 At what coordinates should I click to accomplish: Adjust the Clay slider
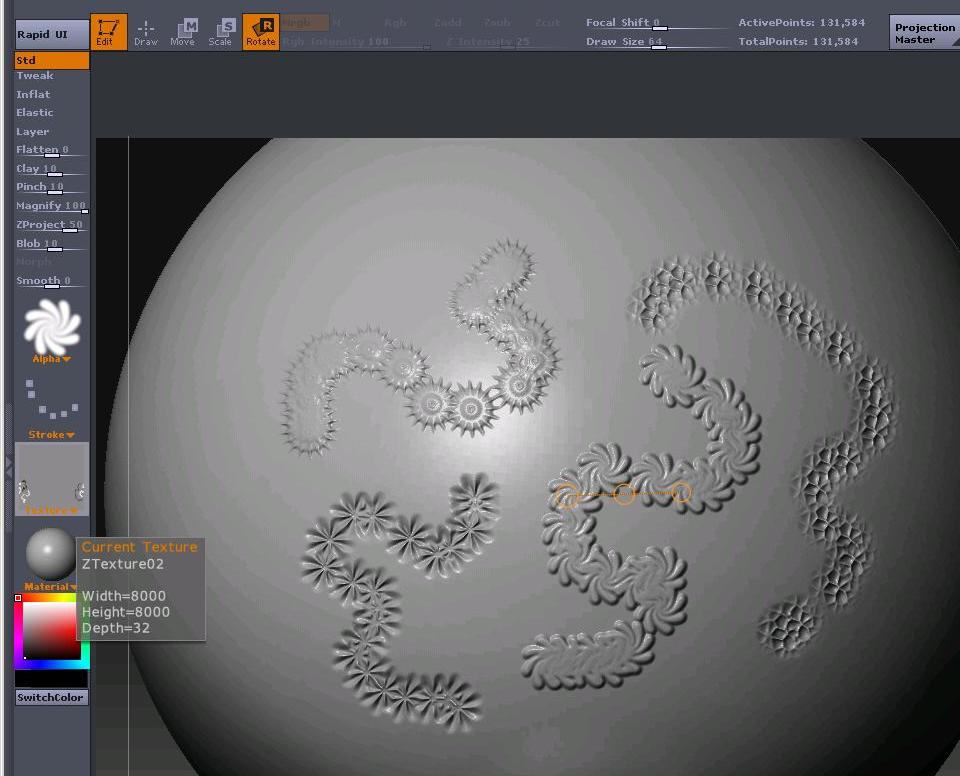coord(51,169)
